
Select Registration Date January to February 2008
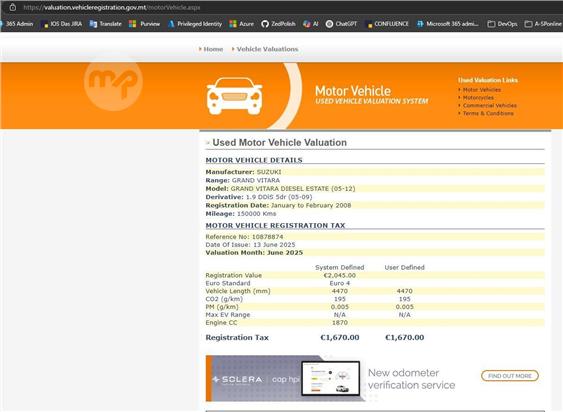point(311,205)
